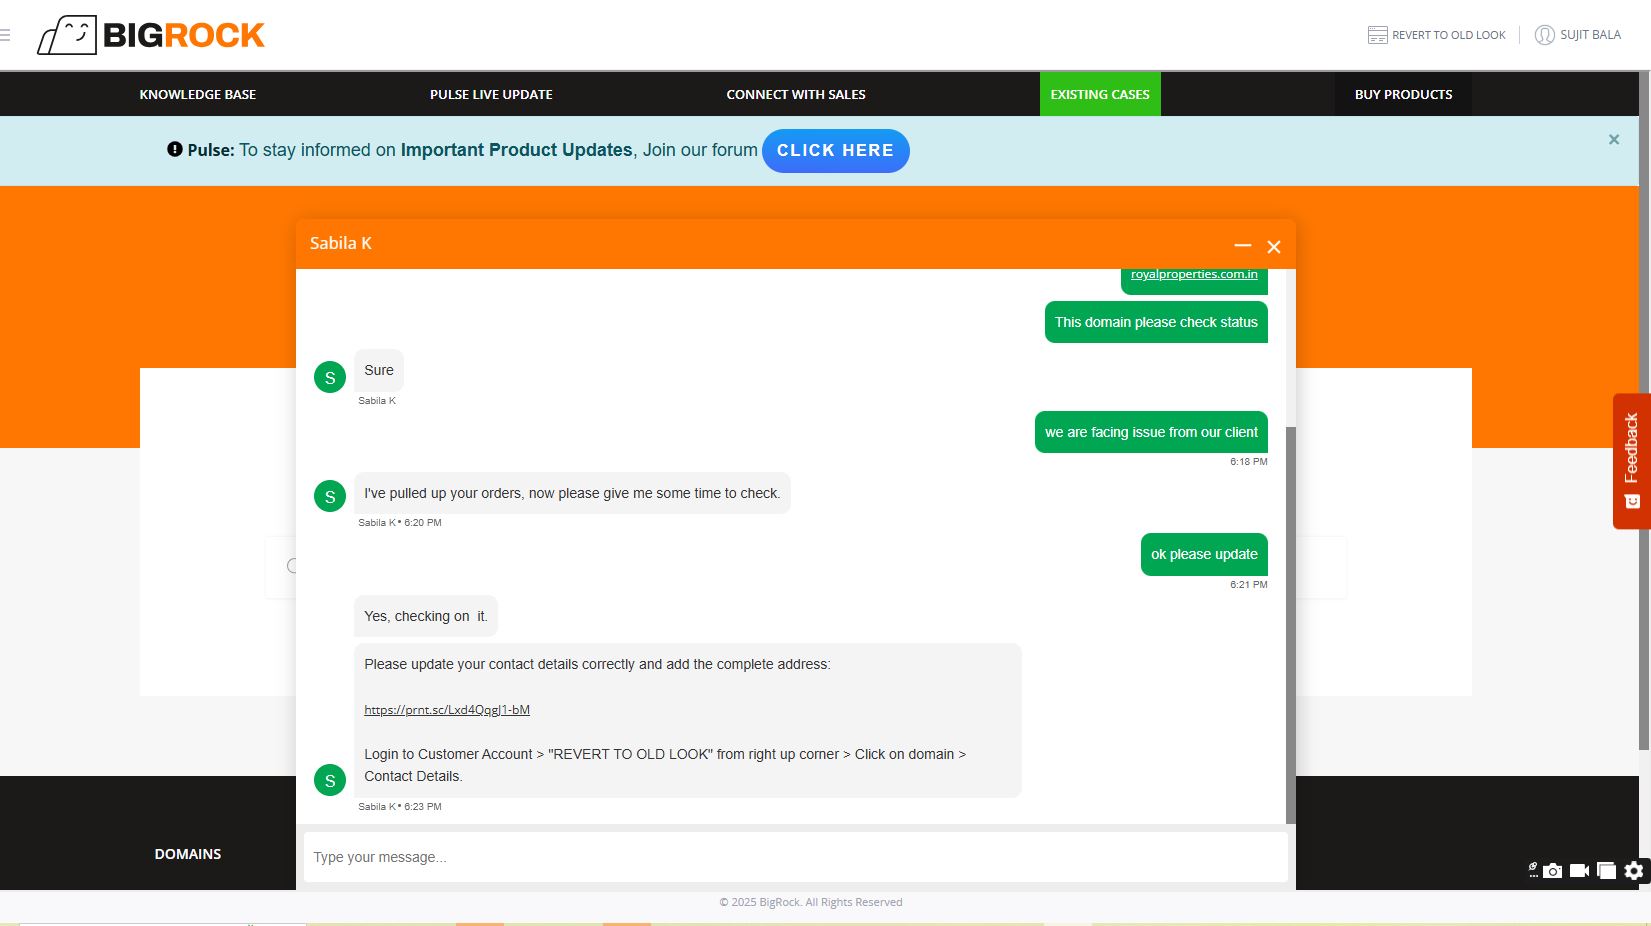Click the BigRock logo
The height and width of the screenshot is (926, 1651).
pyautogui.click(x=151, y=35)
